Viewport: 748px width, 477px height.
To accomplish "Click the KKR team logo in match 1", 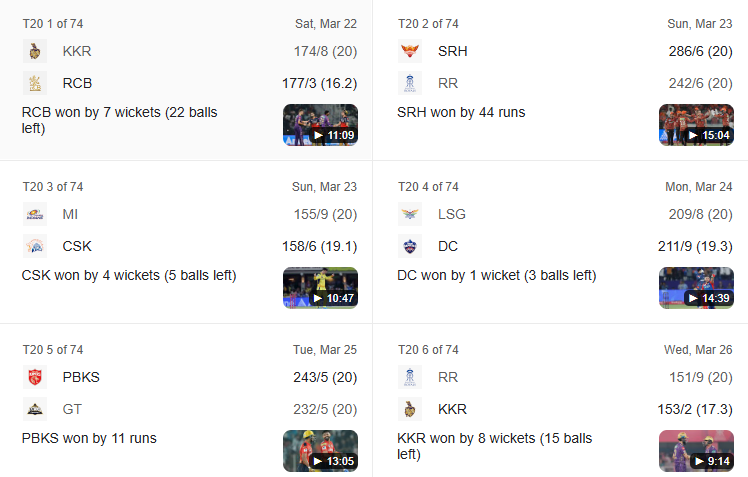I will (35, 51).
